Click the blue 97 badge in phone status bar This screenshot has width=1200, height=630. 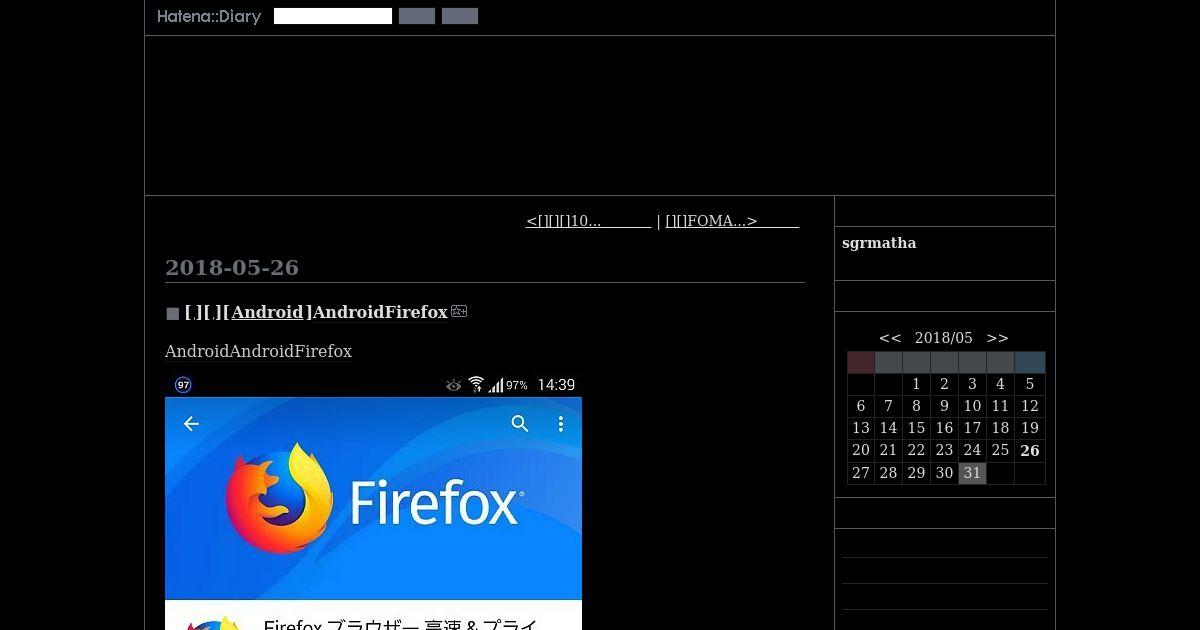[x=183, y=385]
